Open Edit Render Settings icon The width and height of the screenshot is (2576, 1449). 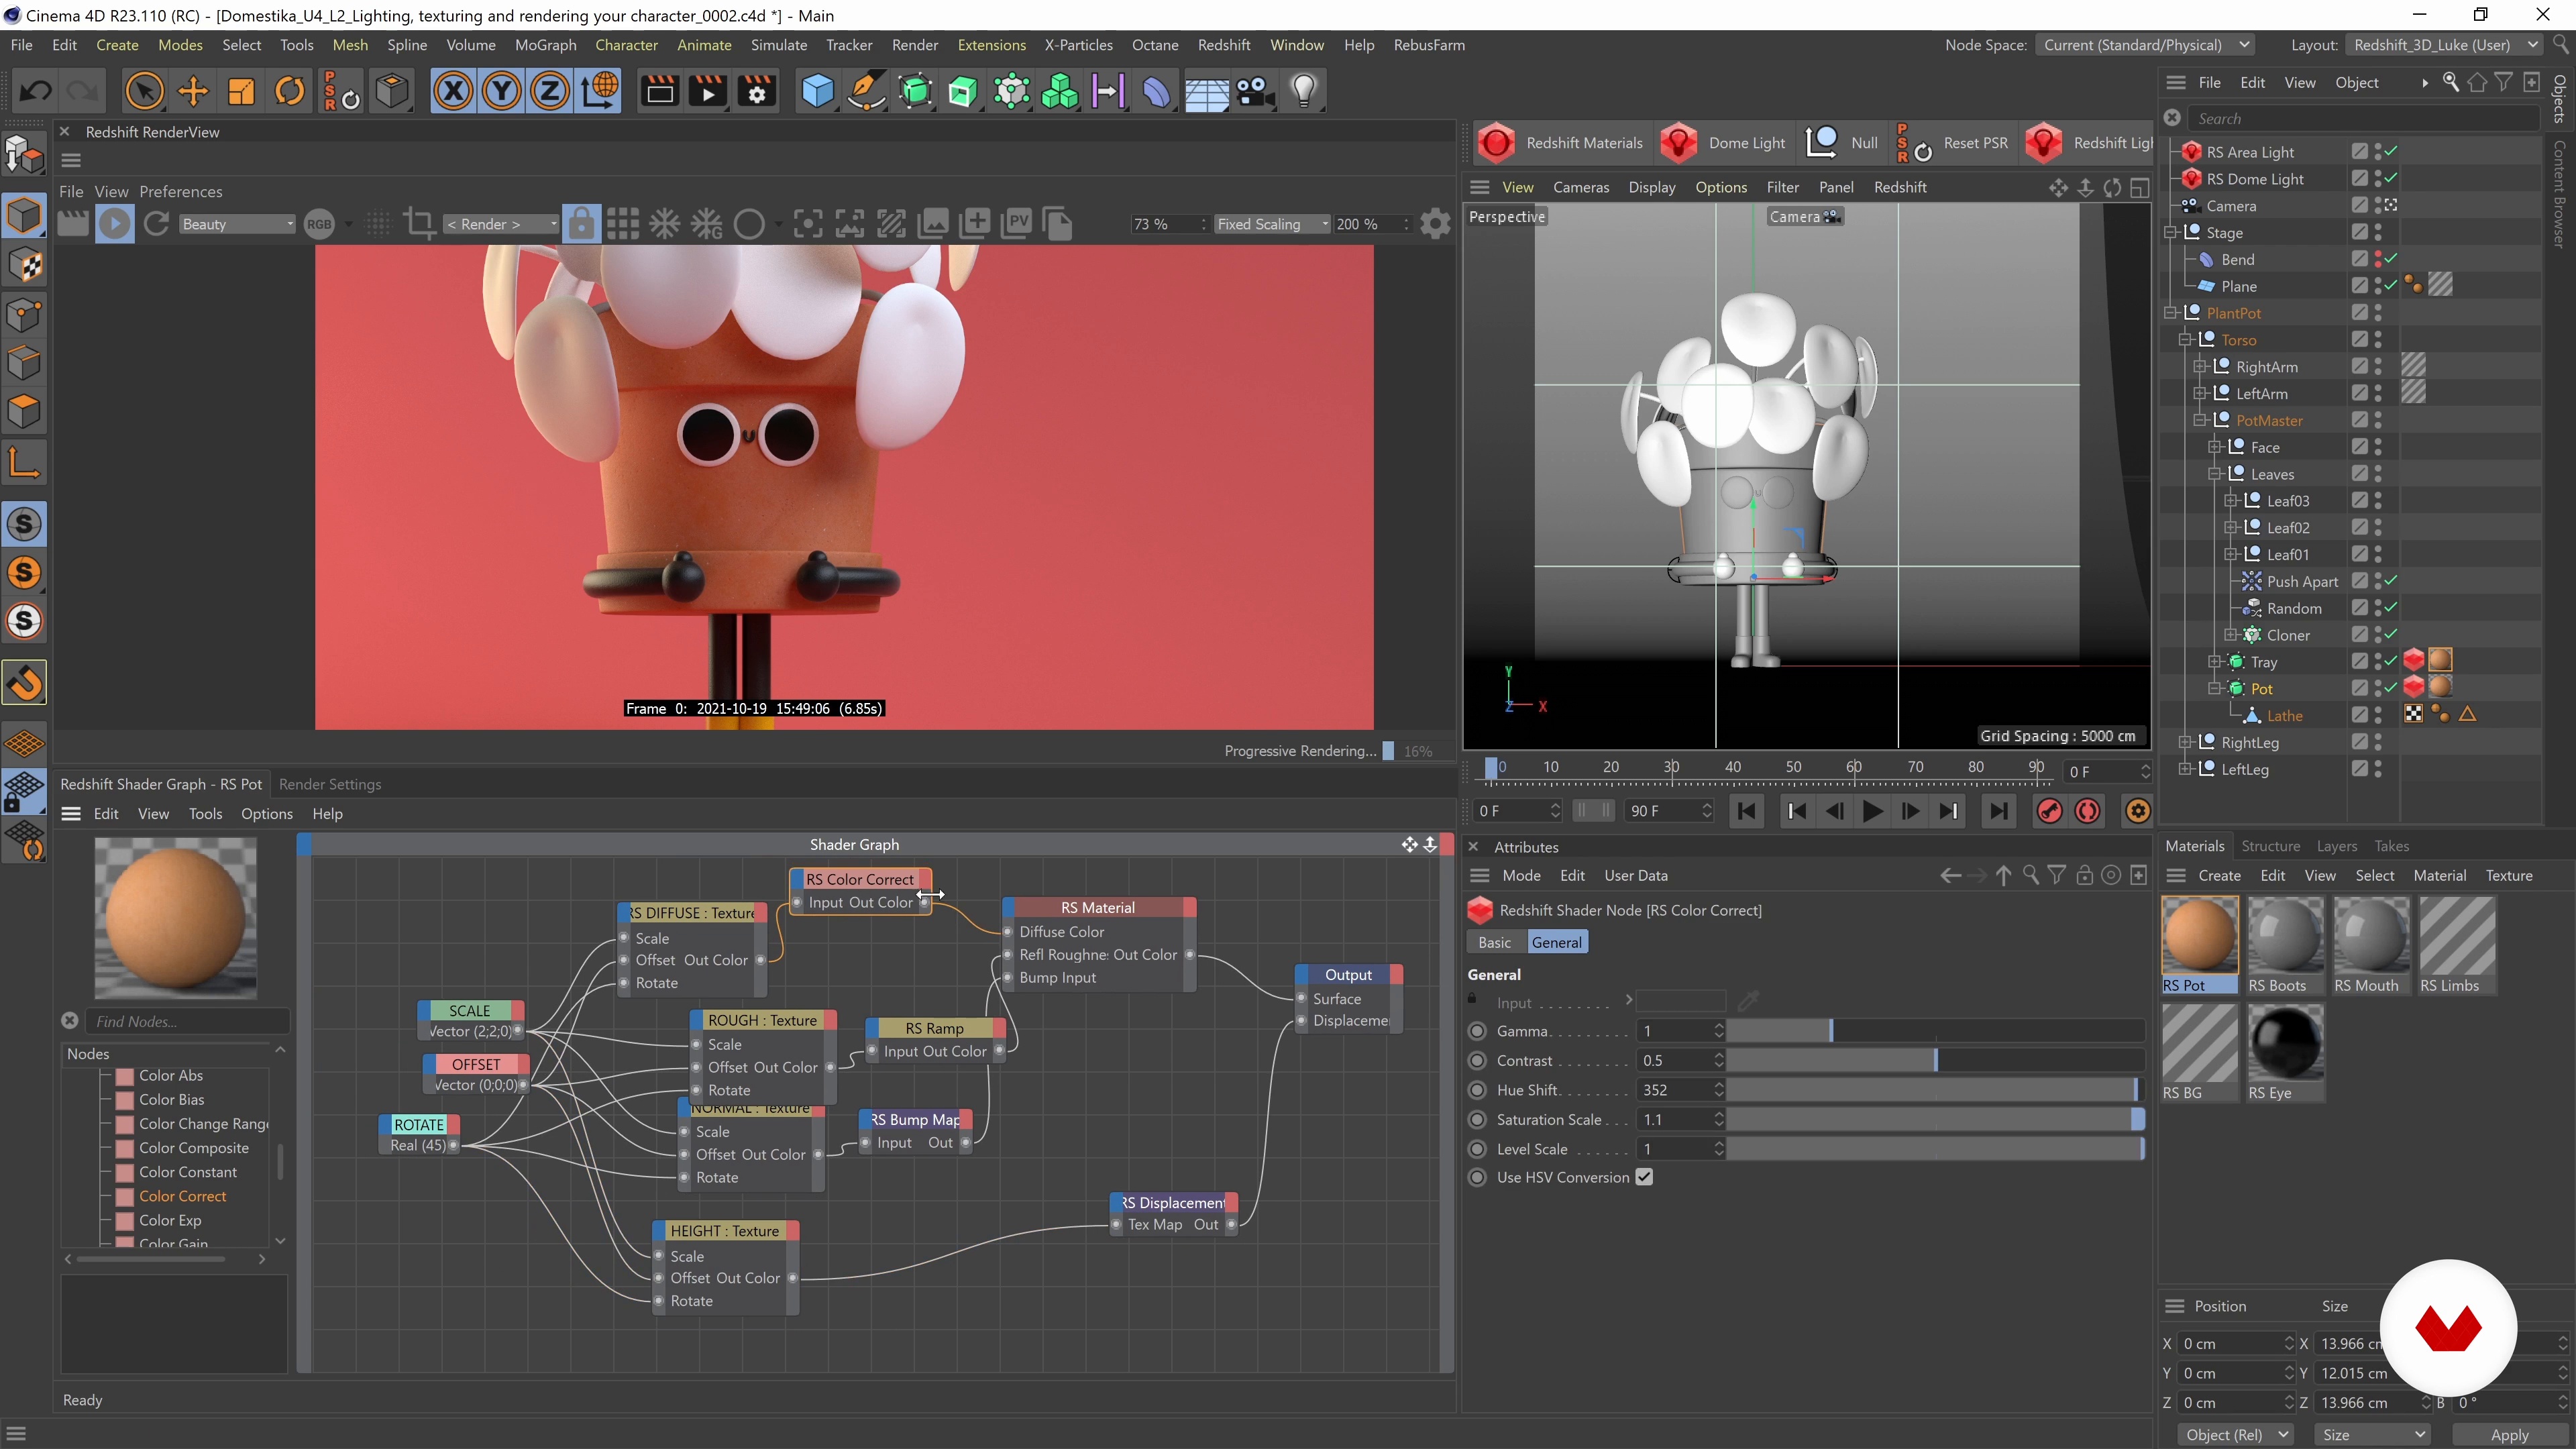tap(757, 91)
